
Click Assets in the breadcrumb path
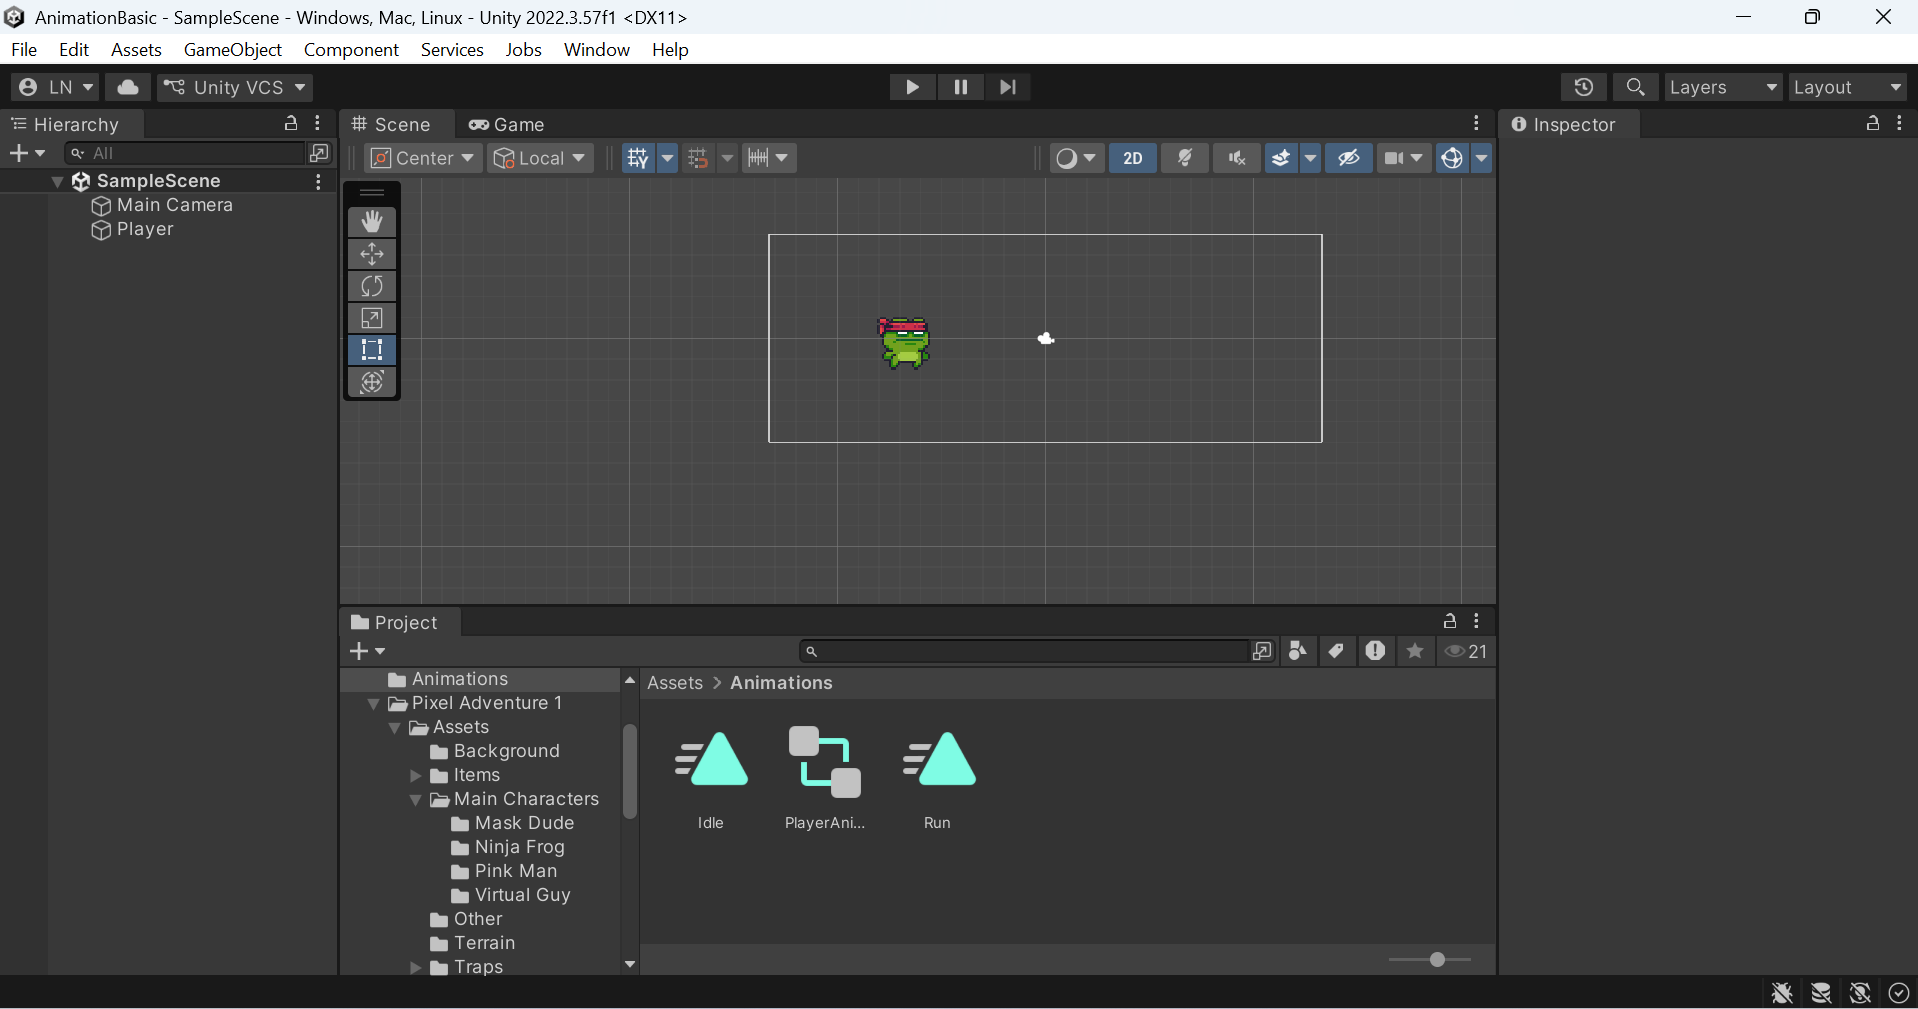click(x=675, y=683)
